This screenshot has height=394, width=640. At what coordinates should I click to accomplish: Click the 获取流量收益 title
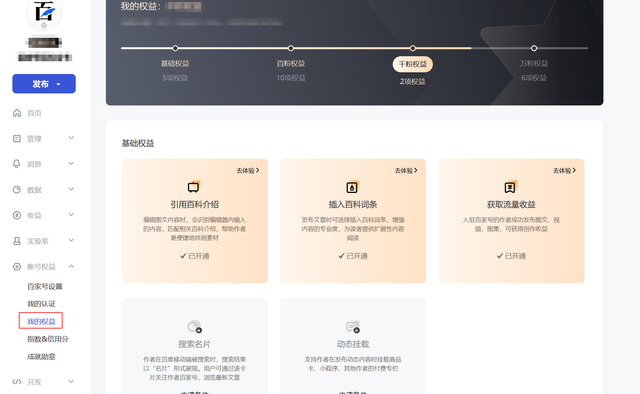coord(511,204)
